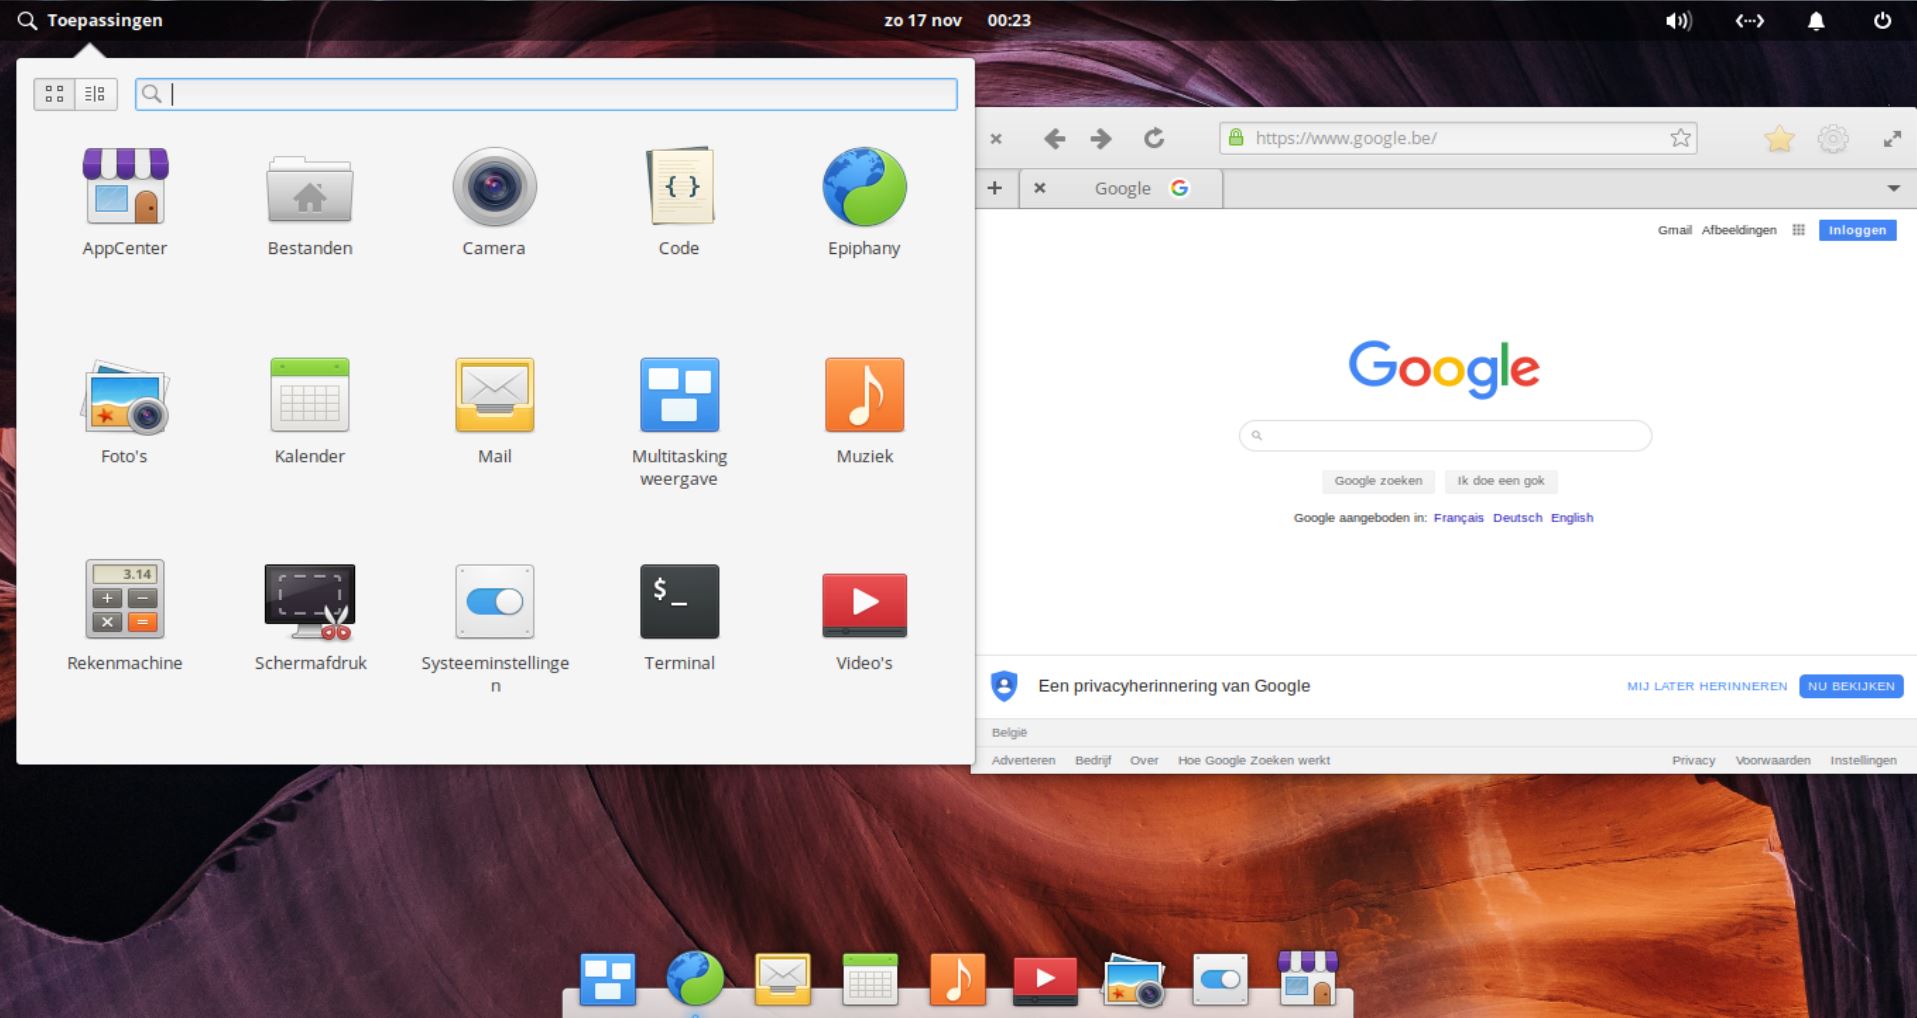Launch Music from the dock

click(957, 978)
